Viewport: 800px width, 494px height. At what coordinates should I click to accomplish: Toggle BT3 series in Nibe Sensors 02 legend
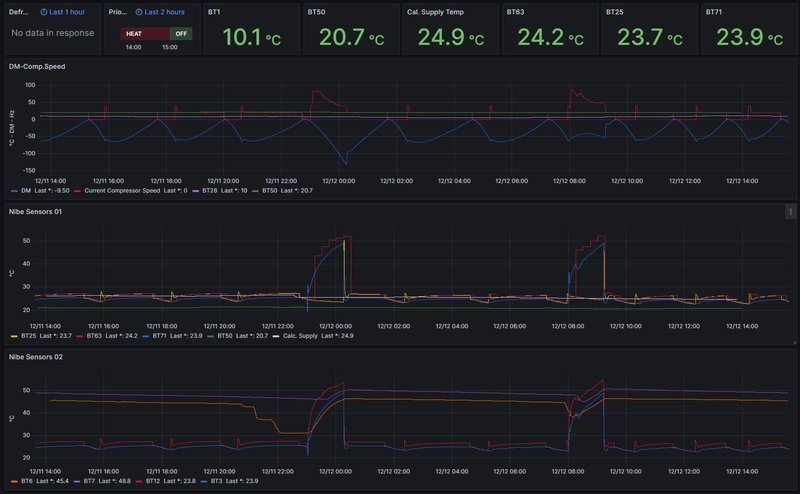tap(216, 481)
